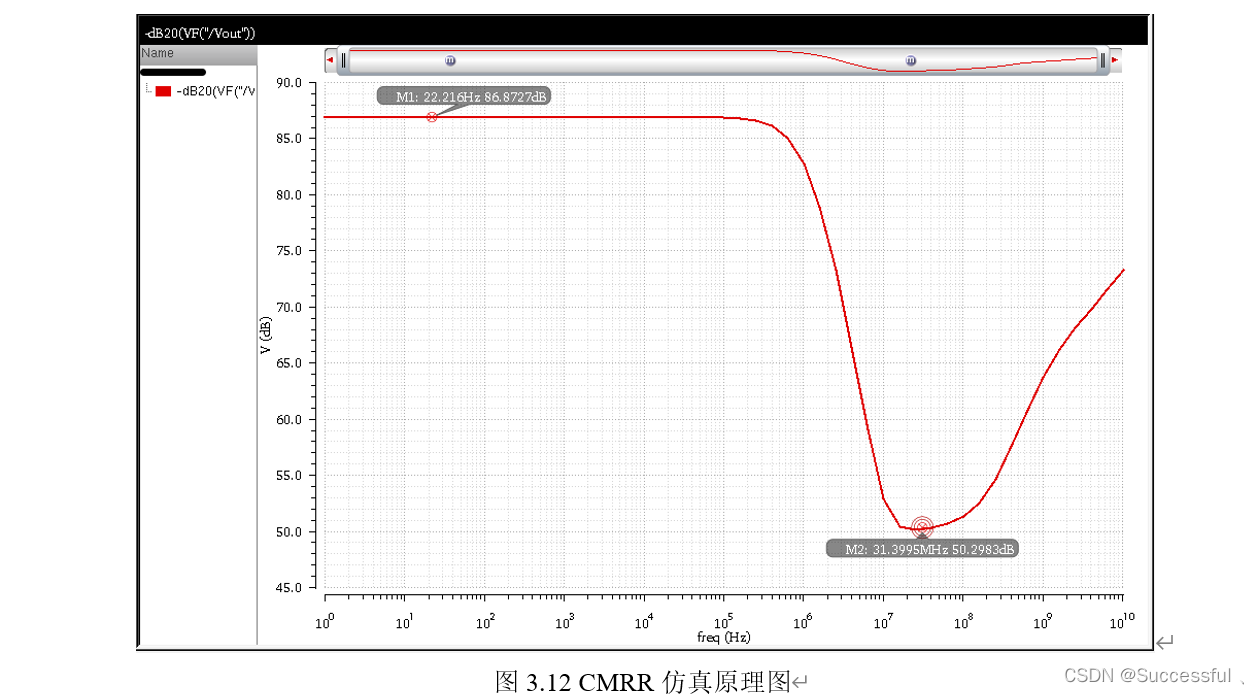Screen dimensions: 1259x694
Task: Click the M2 marker bubble in the overview strip
Action: 911,60
